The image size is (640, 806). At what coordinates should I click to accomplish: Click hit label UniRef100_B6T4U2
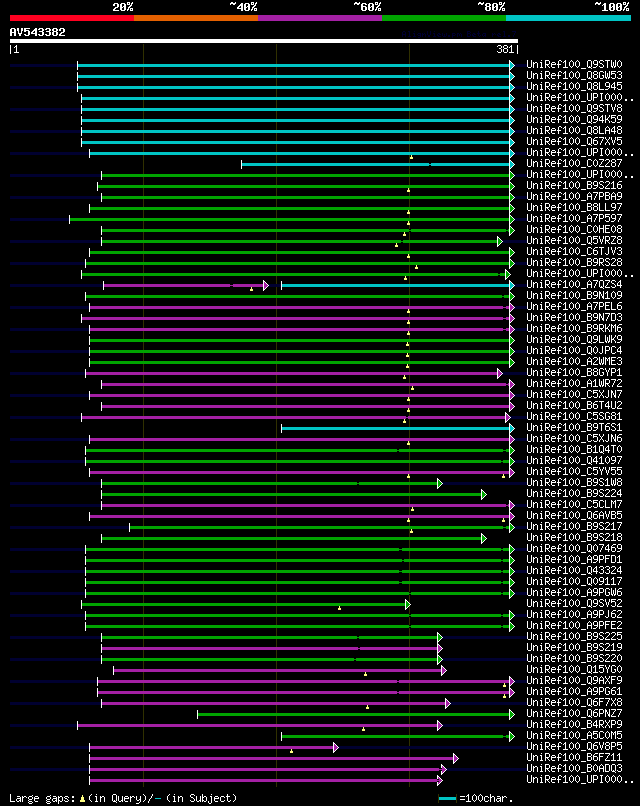coord(574,406)
